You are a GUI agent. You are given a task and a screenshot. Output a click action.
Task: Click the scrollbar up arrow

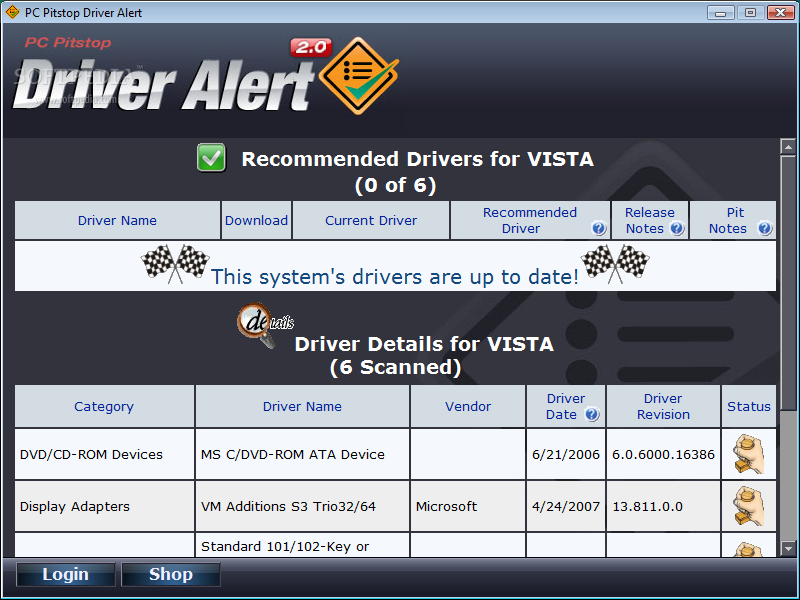pyautogui.click(x=788, y=147)
